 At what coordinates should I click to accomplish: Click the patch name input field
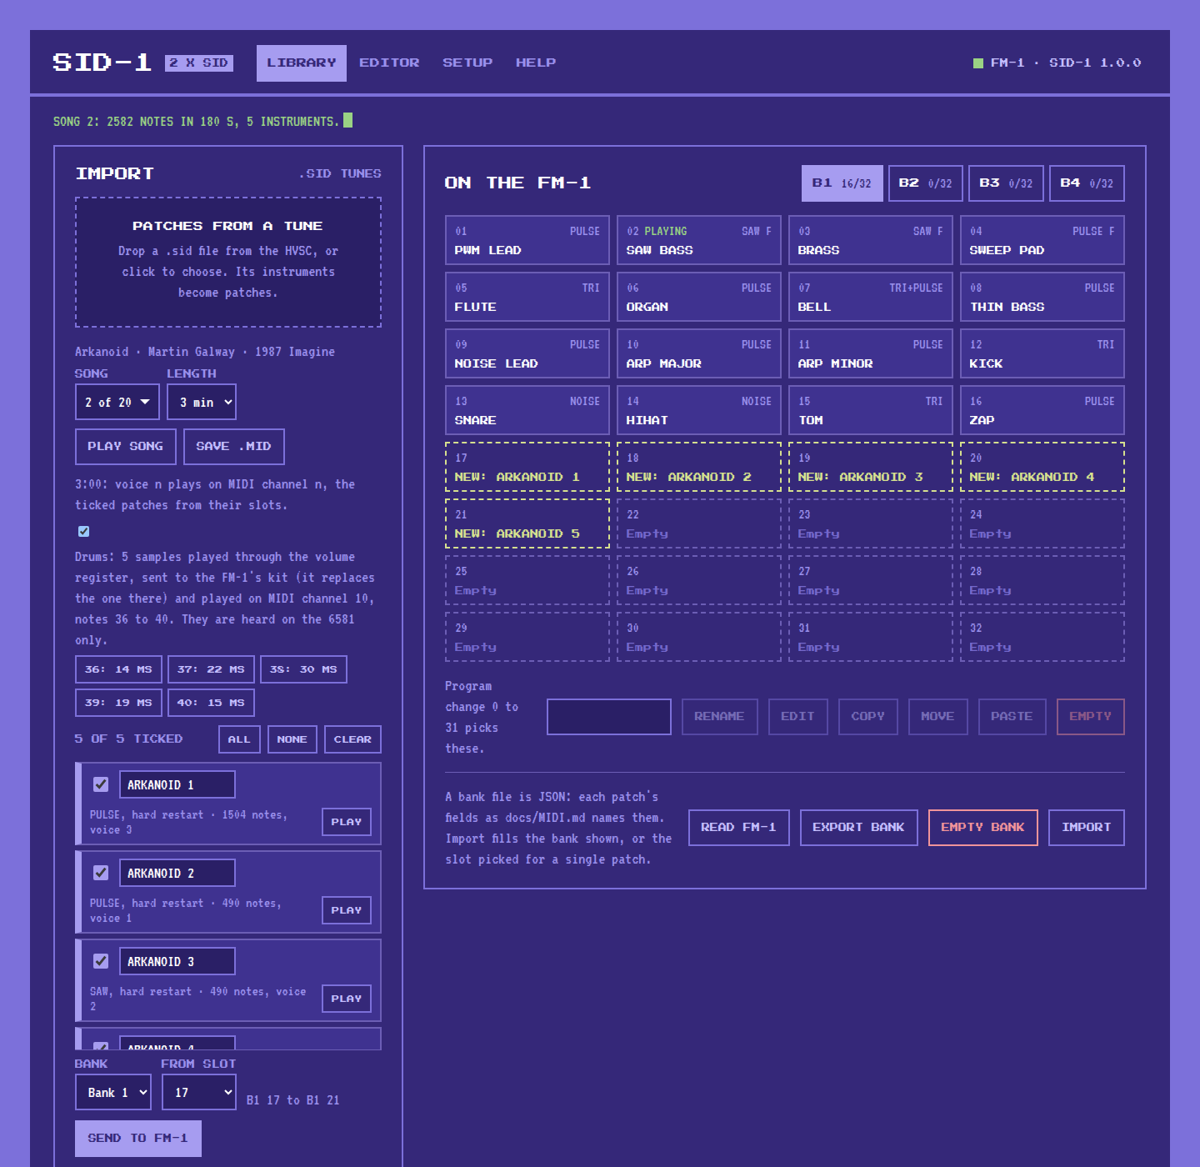click(x=609, y=717)
